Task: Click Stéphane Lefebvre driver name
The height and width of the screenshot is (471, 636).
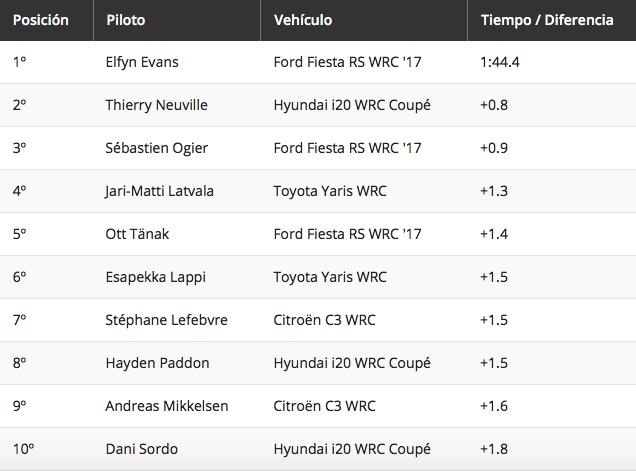Action: [x=166, y=320]
